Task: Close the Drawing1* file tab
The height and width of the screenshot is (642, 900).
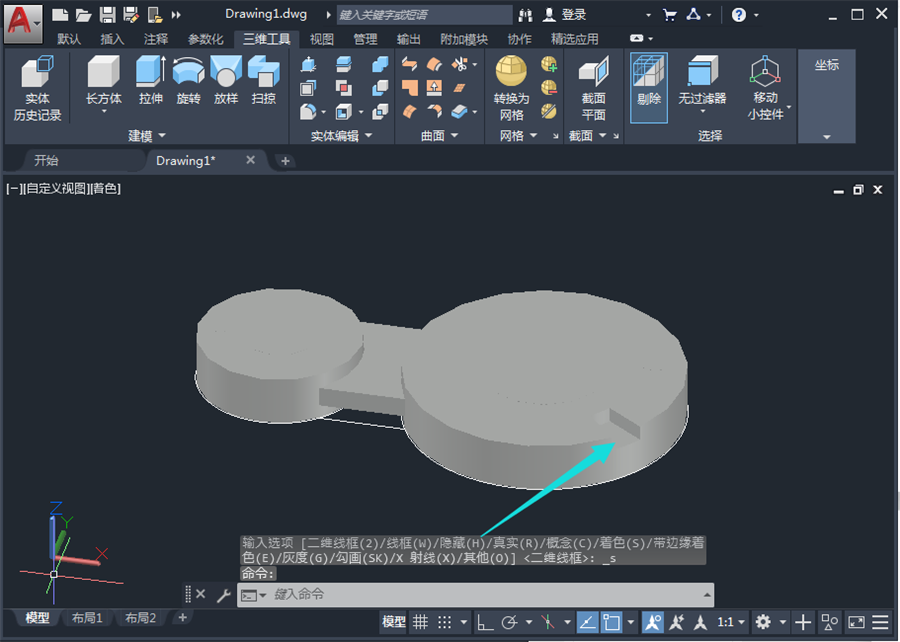Action: (250, 160)
